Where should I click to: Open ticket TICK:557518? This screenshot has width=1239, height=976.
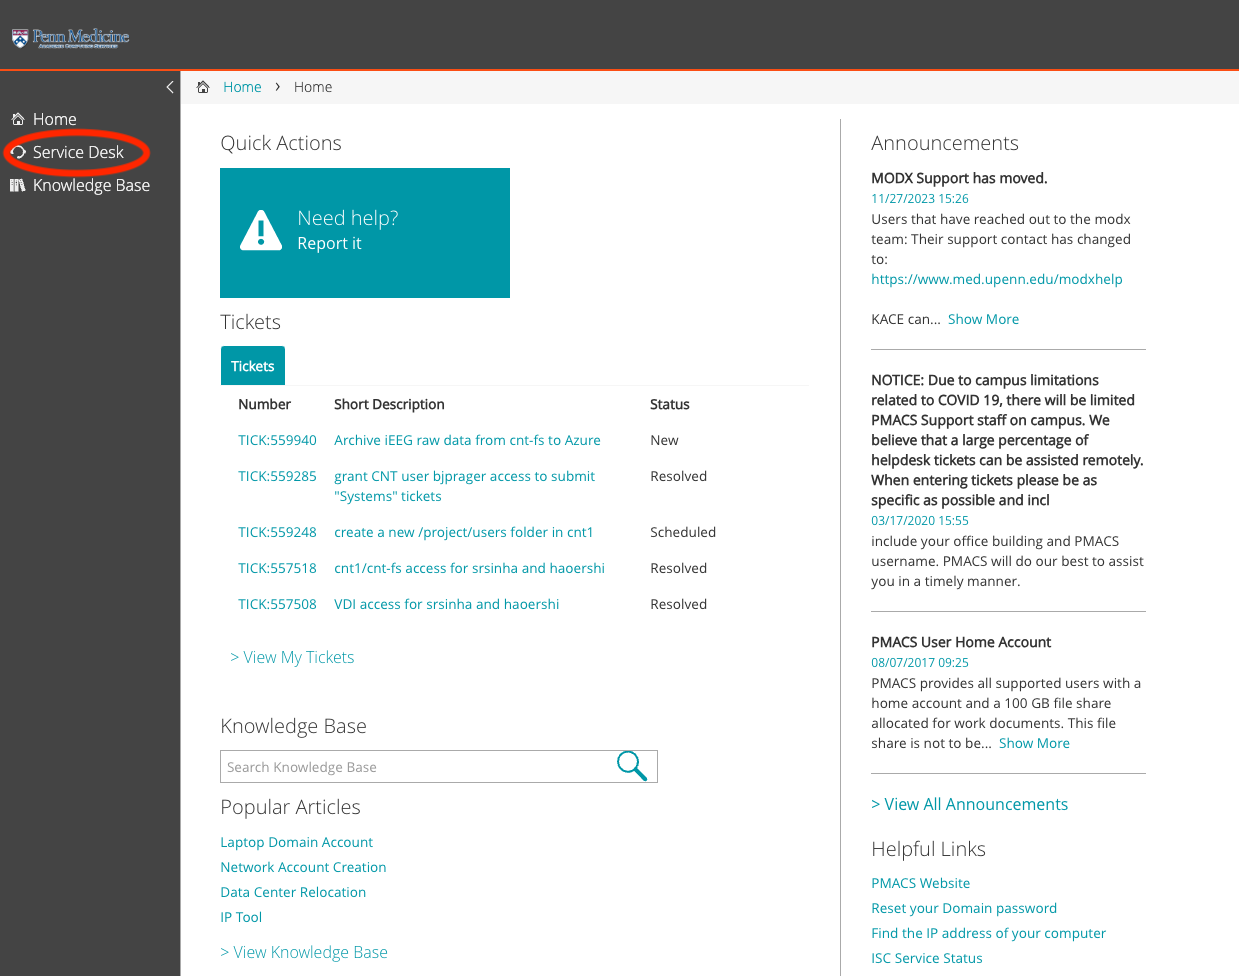pos(277,568)
